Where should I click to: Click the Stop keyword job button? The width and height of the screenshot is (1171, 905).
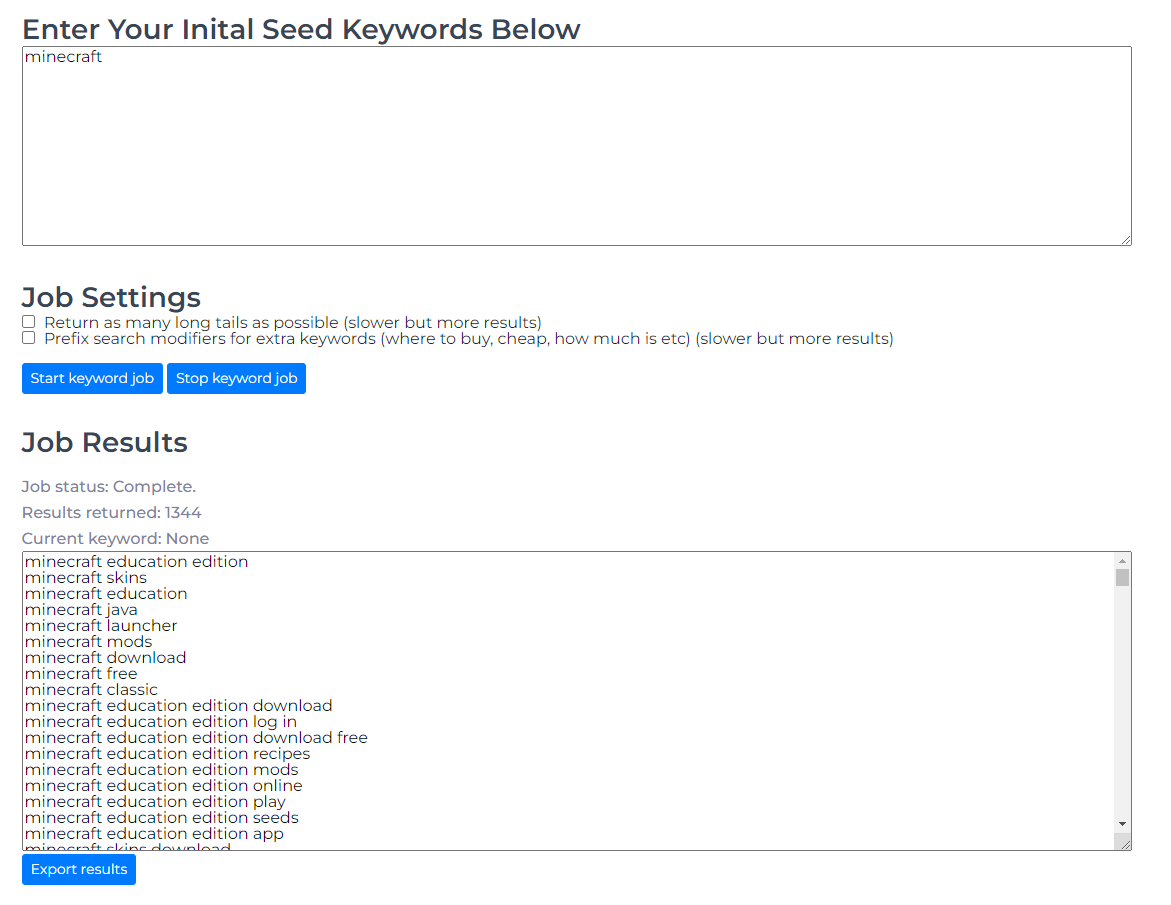click(x=236, y=379)
